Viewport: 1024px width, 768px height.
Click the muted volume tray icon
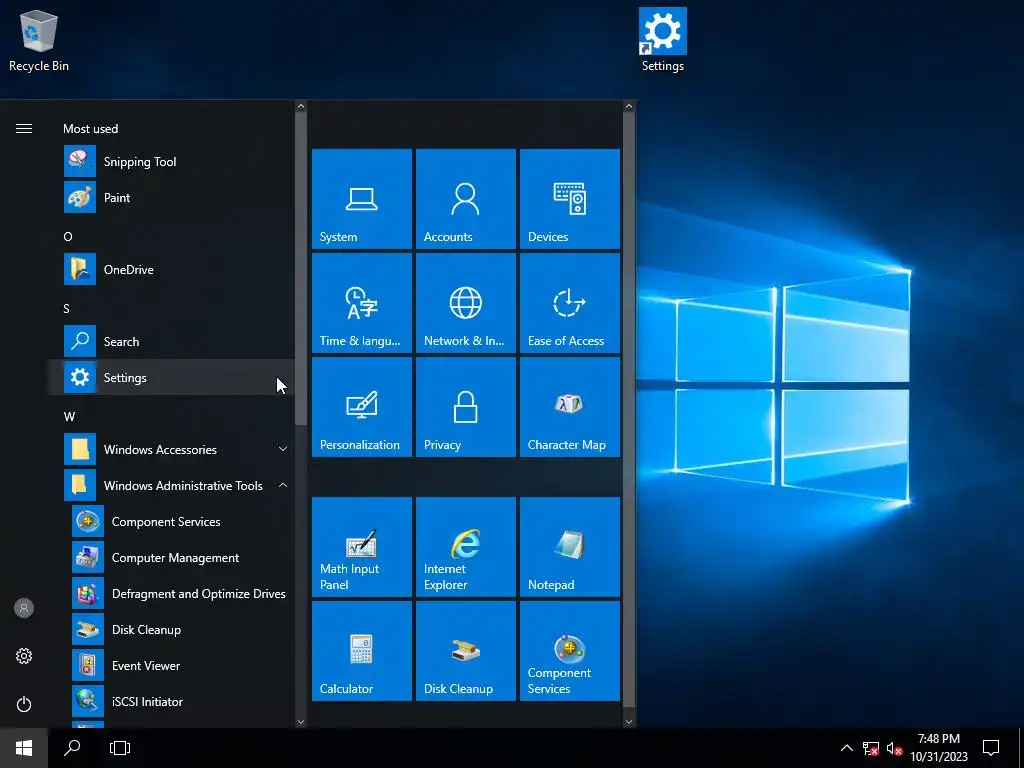click(894, 748)
